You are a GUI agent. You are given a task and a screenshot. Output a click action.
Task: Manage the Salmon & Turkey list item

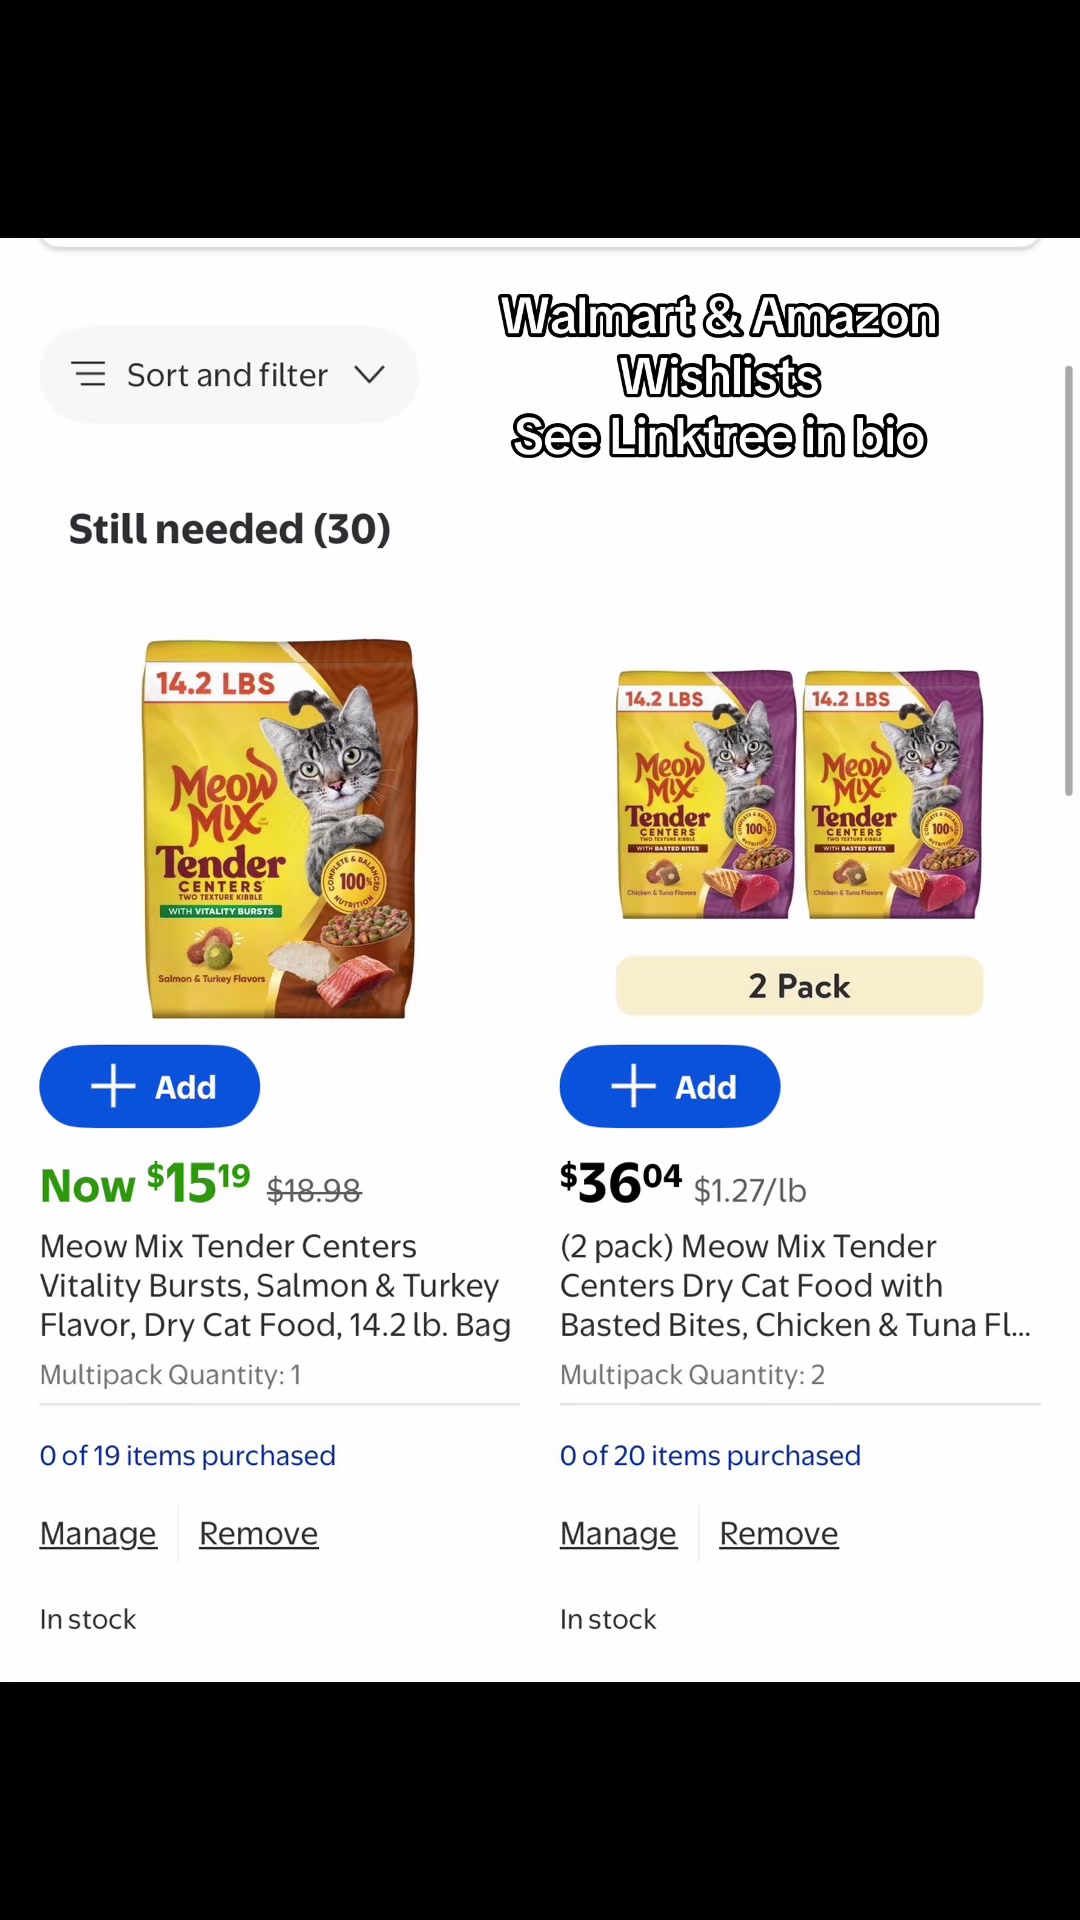[x=98, y=1534]
